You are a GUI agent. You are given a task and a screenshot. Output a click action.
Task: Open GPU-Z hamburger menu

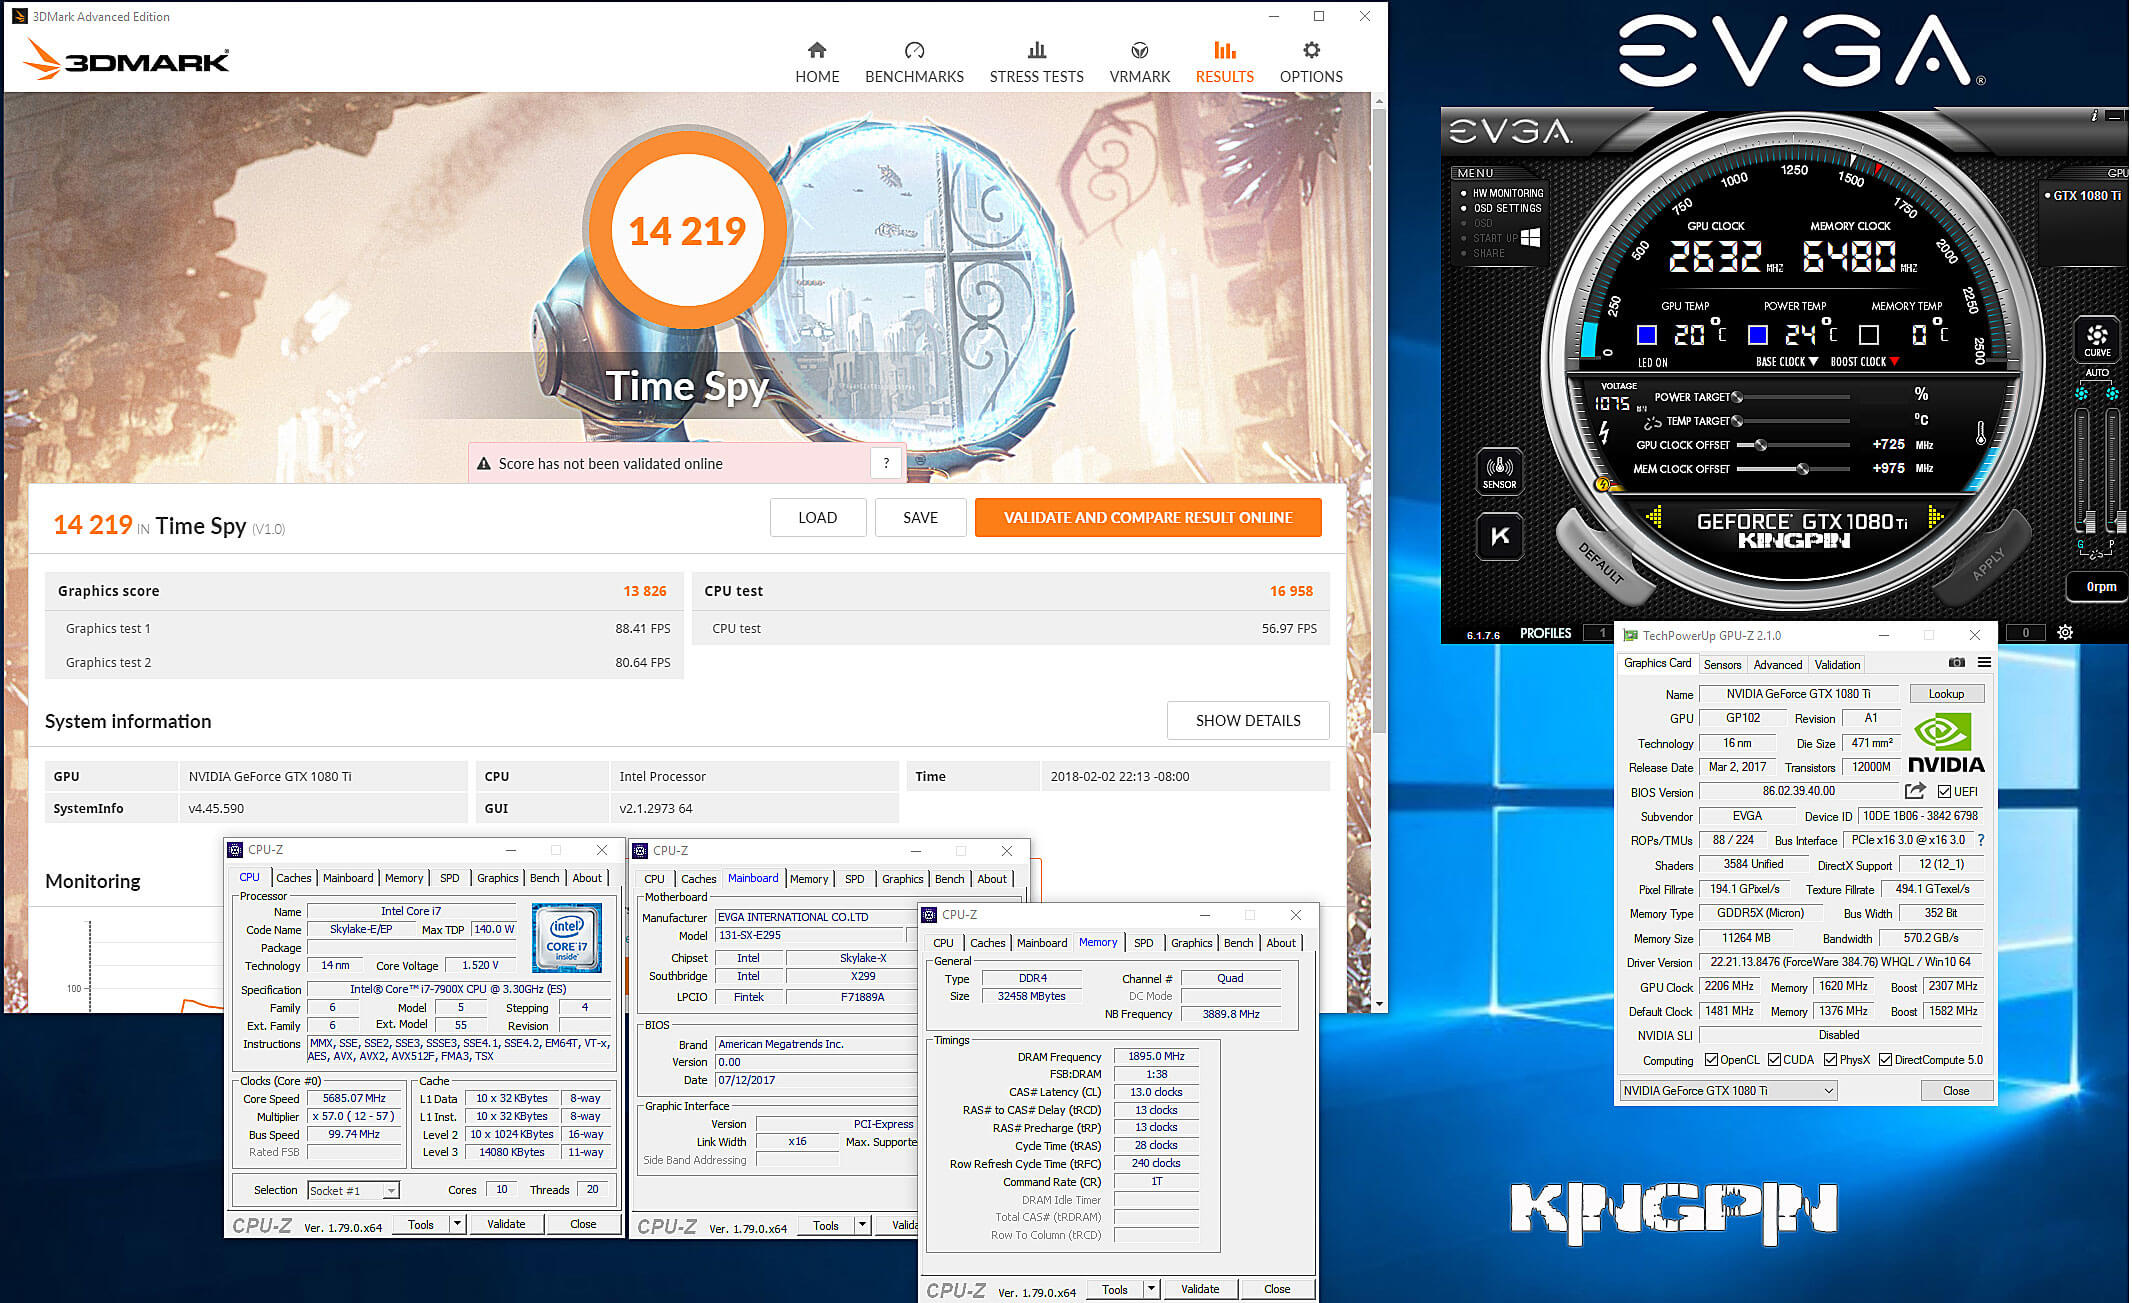[x=1984, y=663]
